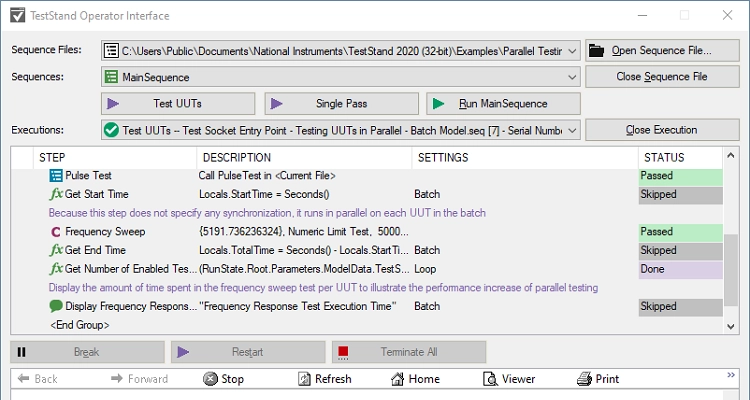Click the Frequency Sweep step icon
The image size is (750, 400).
tap(56, 232)
